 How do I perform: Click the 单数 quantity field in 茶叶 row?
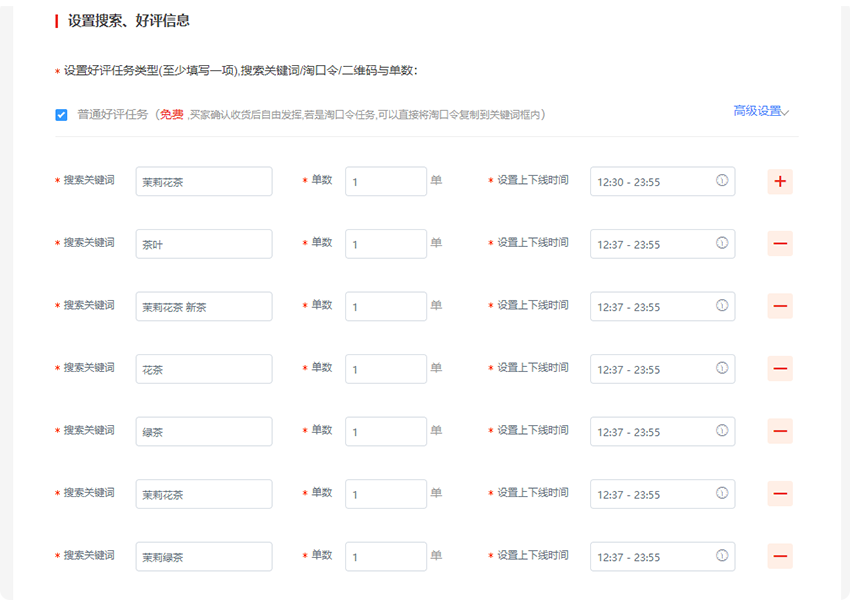[x=386, y=244]
